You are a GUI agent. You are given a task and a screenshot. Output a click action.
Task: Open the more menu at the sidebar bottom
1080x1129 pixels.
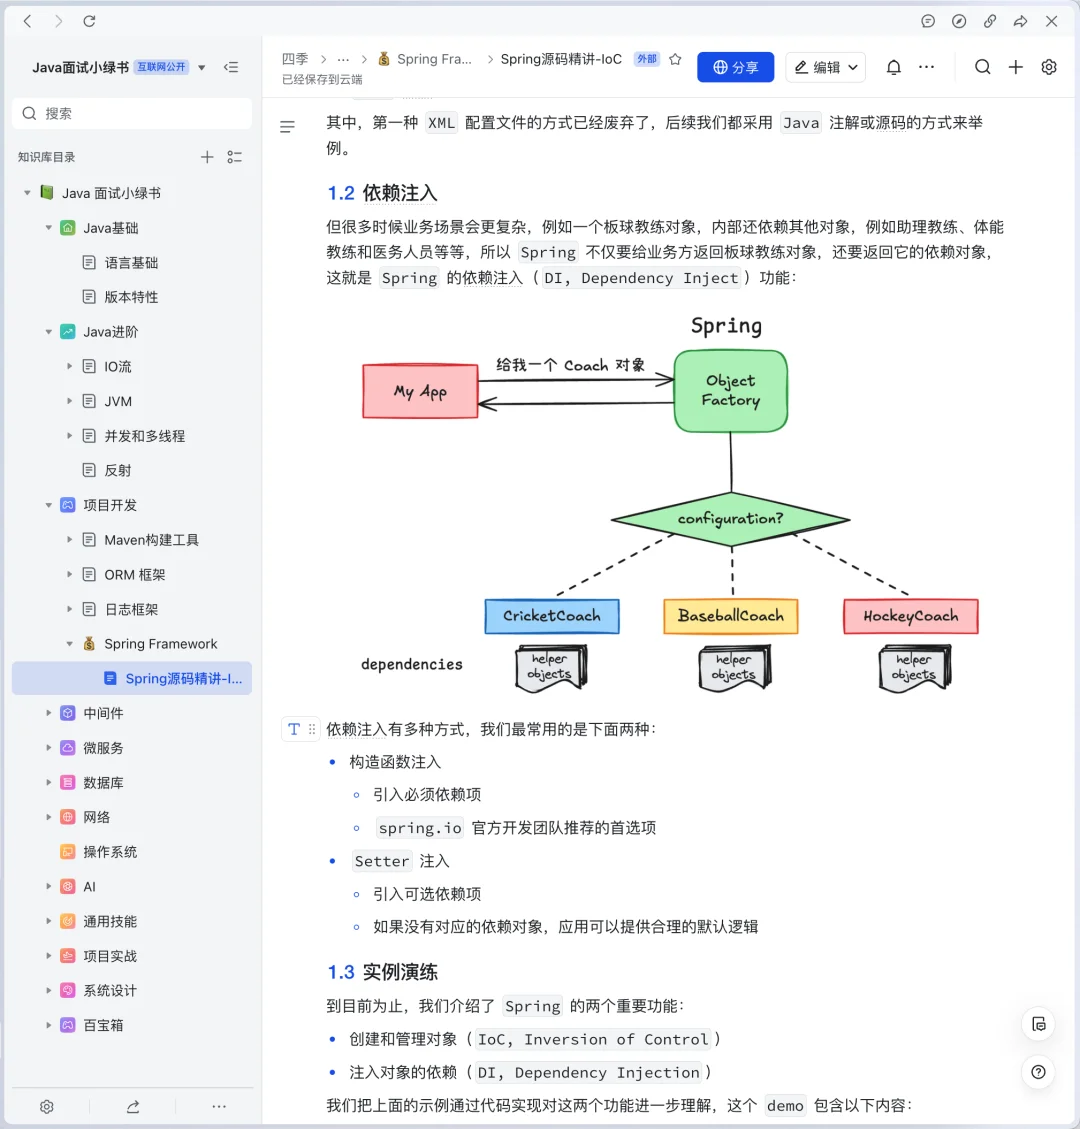(x=219, y=1107)
